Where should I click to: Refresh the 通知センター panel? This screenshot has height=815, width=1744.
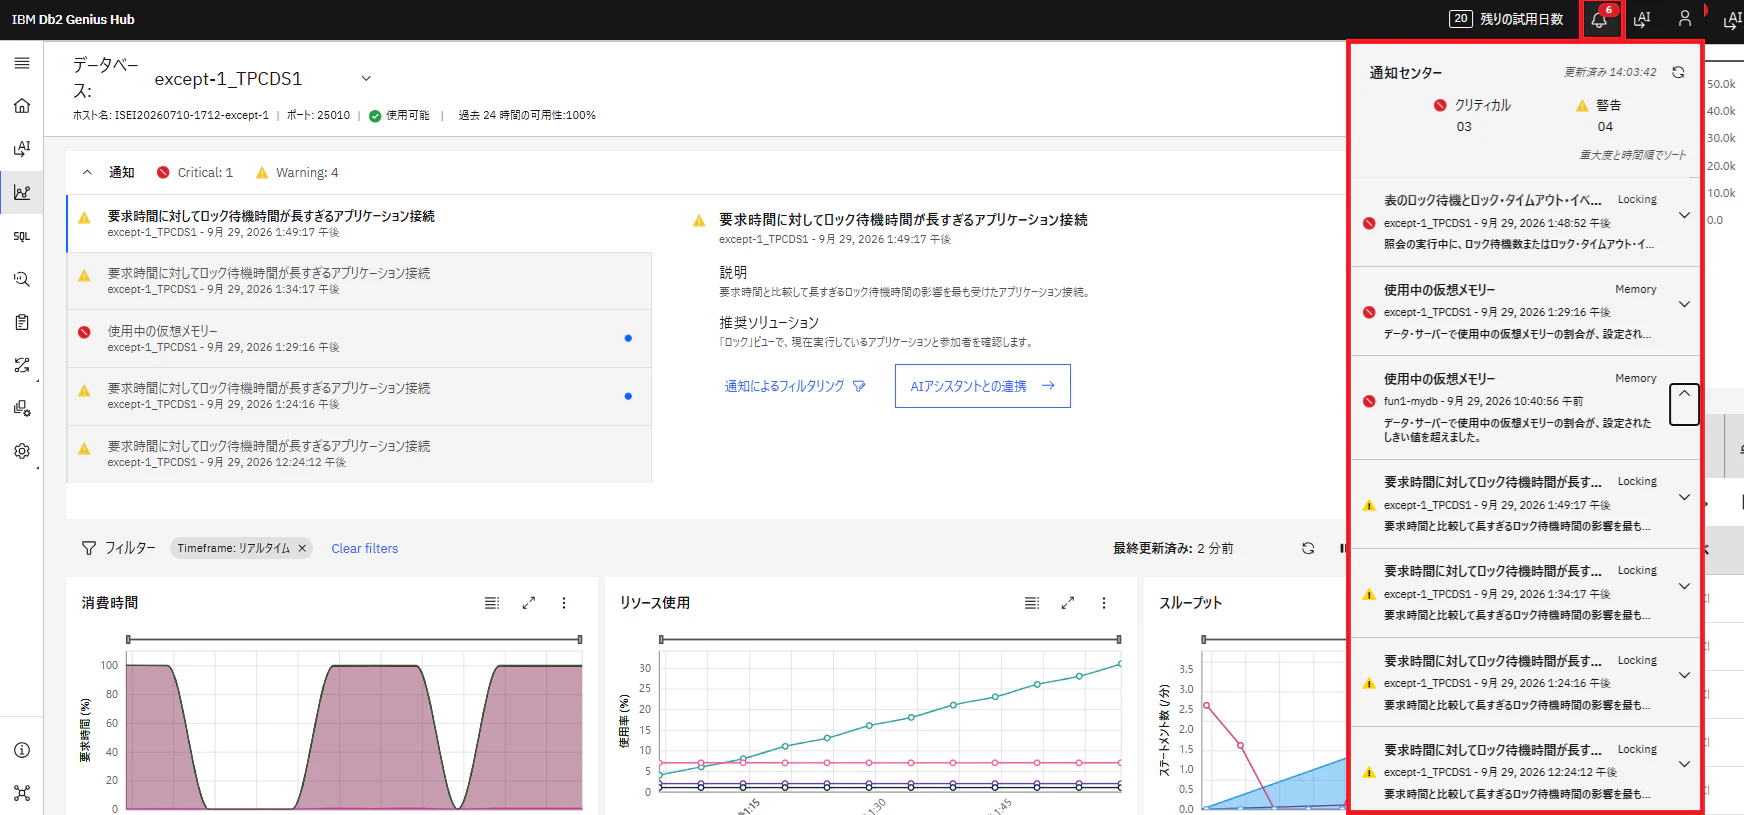[x=1678, y=72]
